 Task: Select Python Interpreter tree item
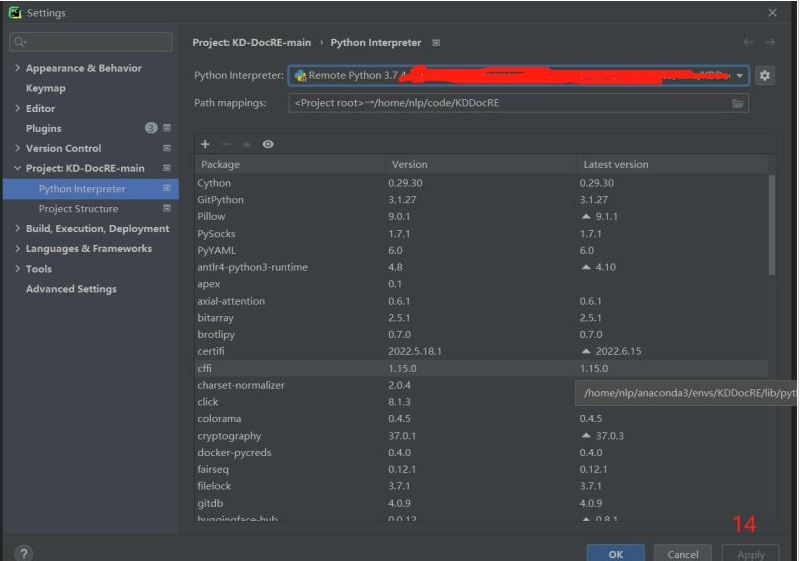tap(91, 189)
